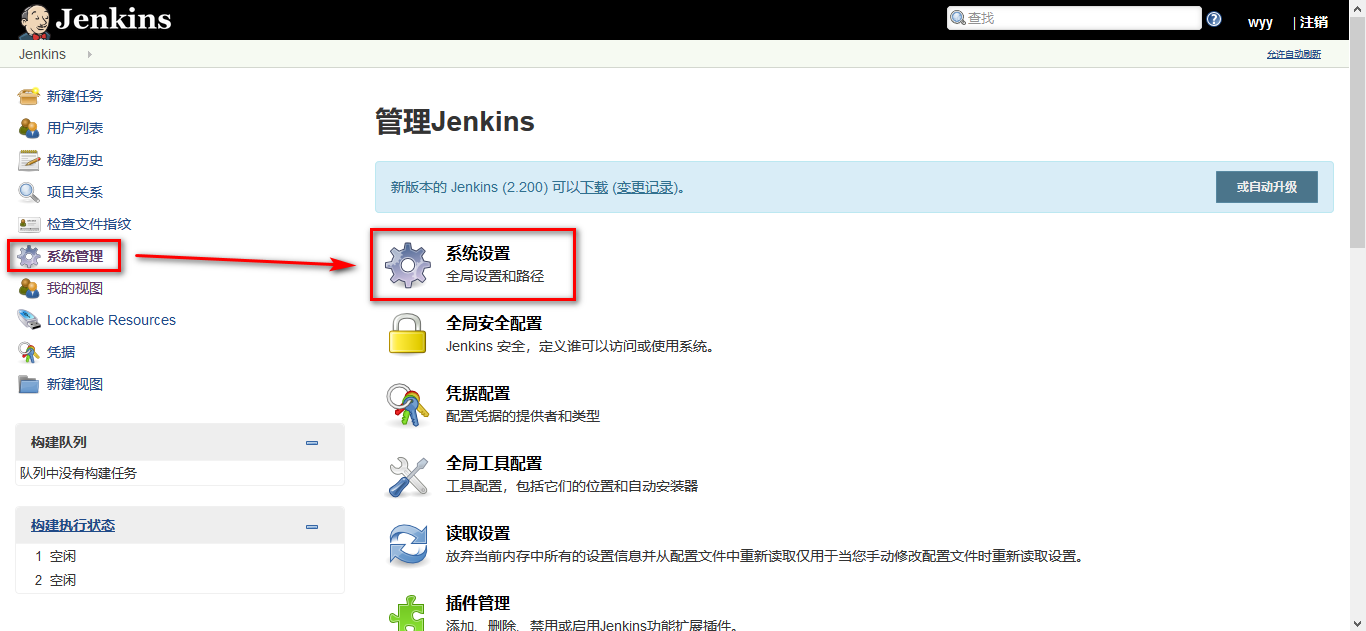Image resolution: width=1366 pixels, height=631 pixels.
Task: Click the green puzzle-piece plugin icon
Action: coord(408,612)
